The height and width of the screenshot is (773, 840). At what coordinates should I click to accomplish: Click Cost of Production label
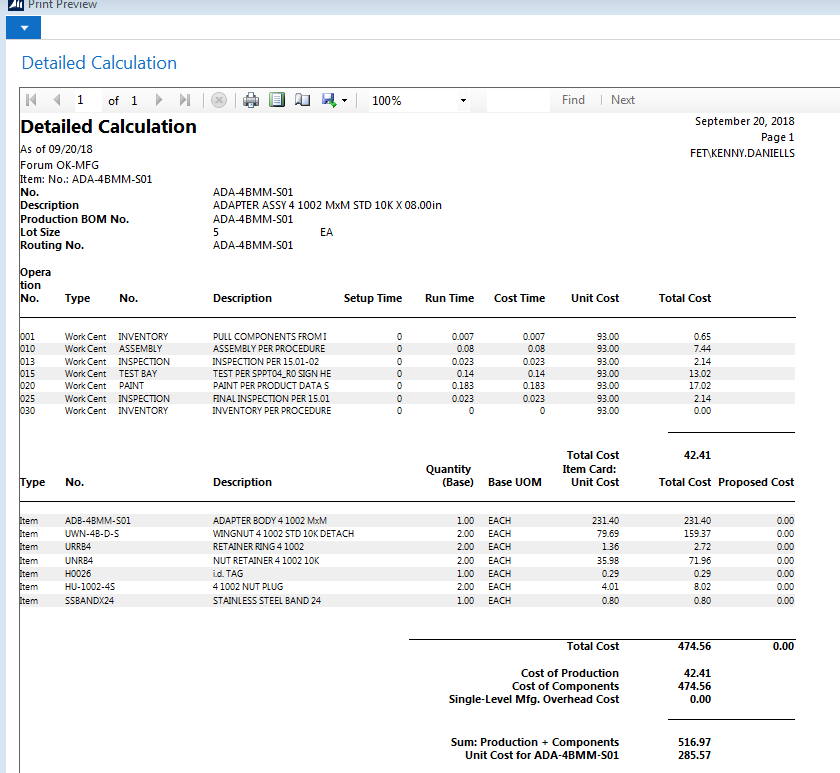pos(569,673)
